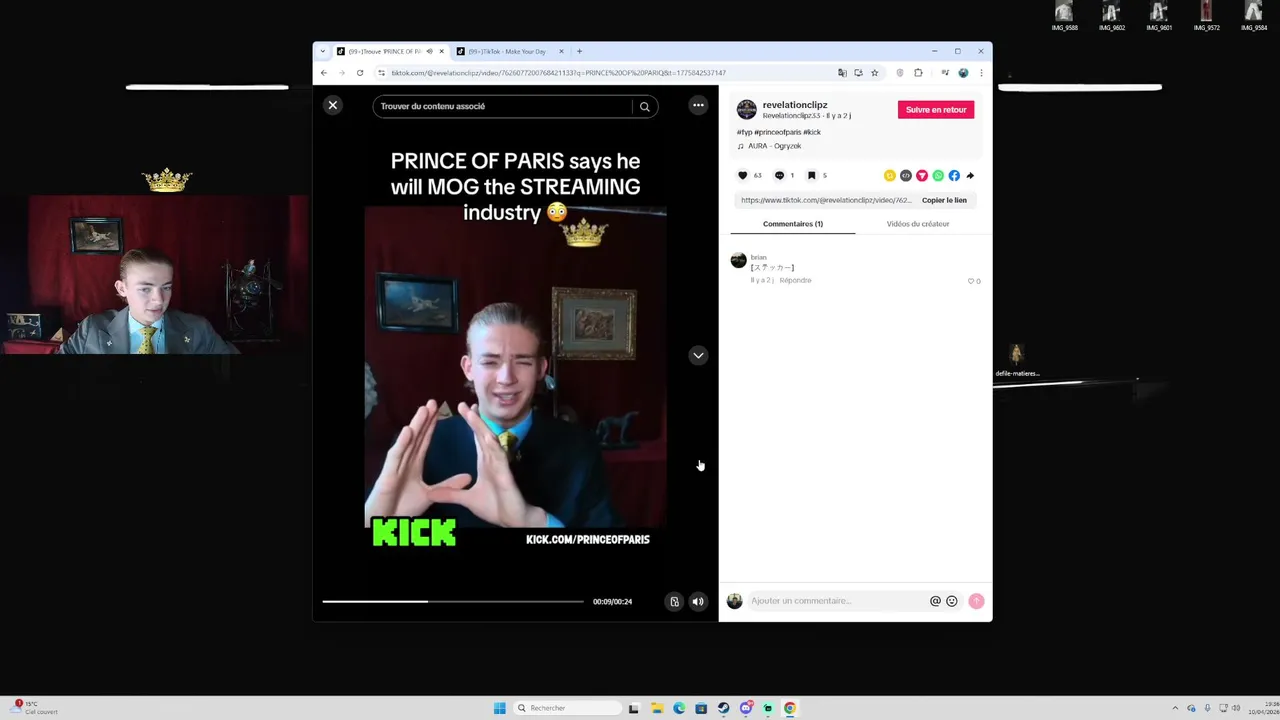Click the red send-to-friends share icon
The height and width of the screenshot is (720, 1280).
(x=922, y=175)
